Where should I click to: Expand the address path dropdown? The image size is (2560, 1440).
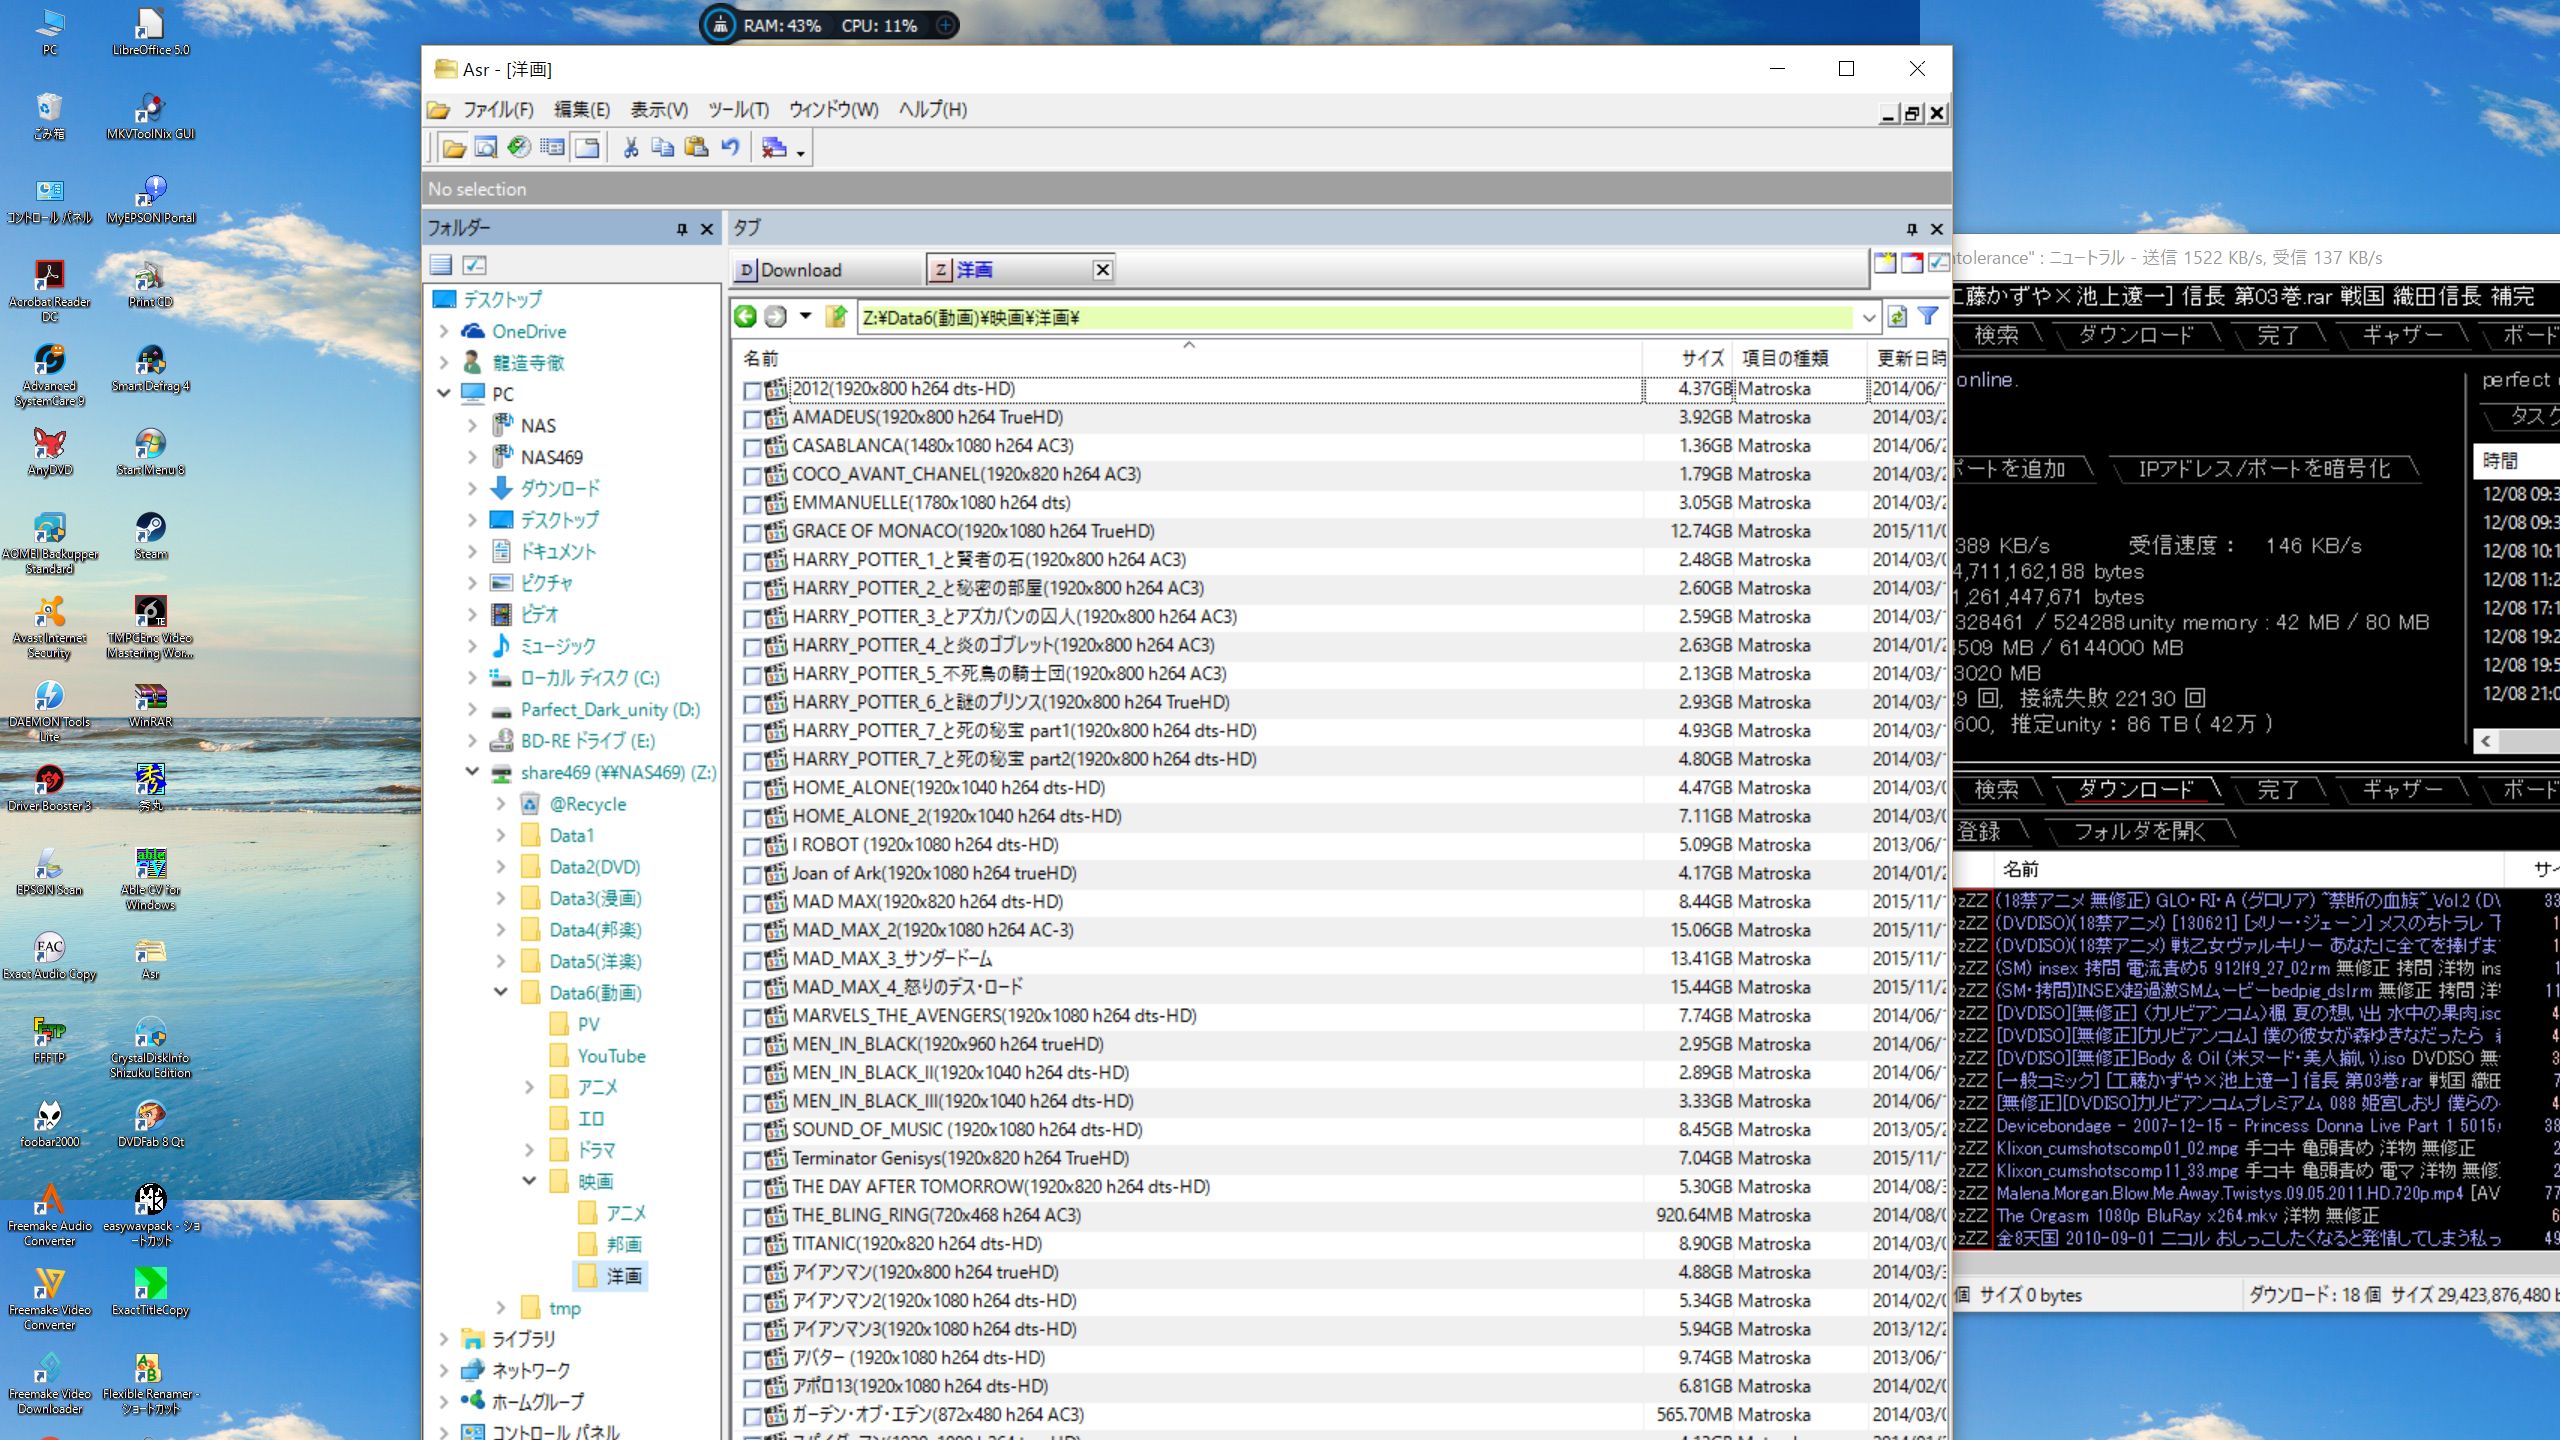[1868, 318]
